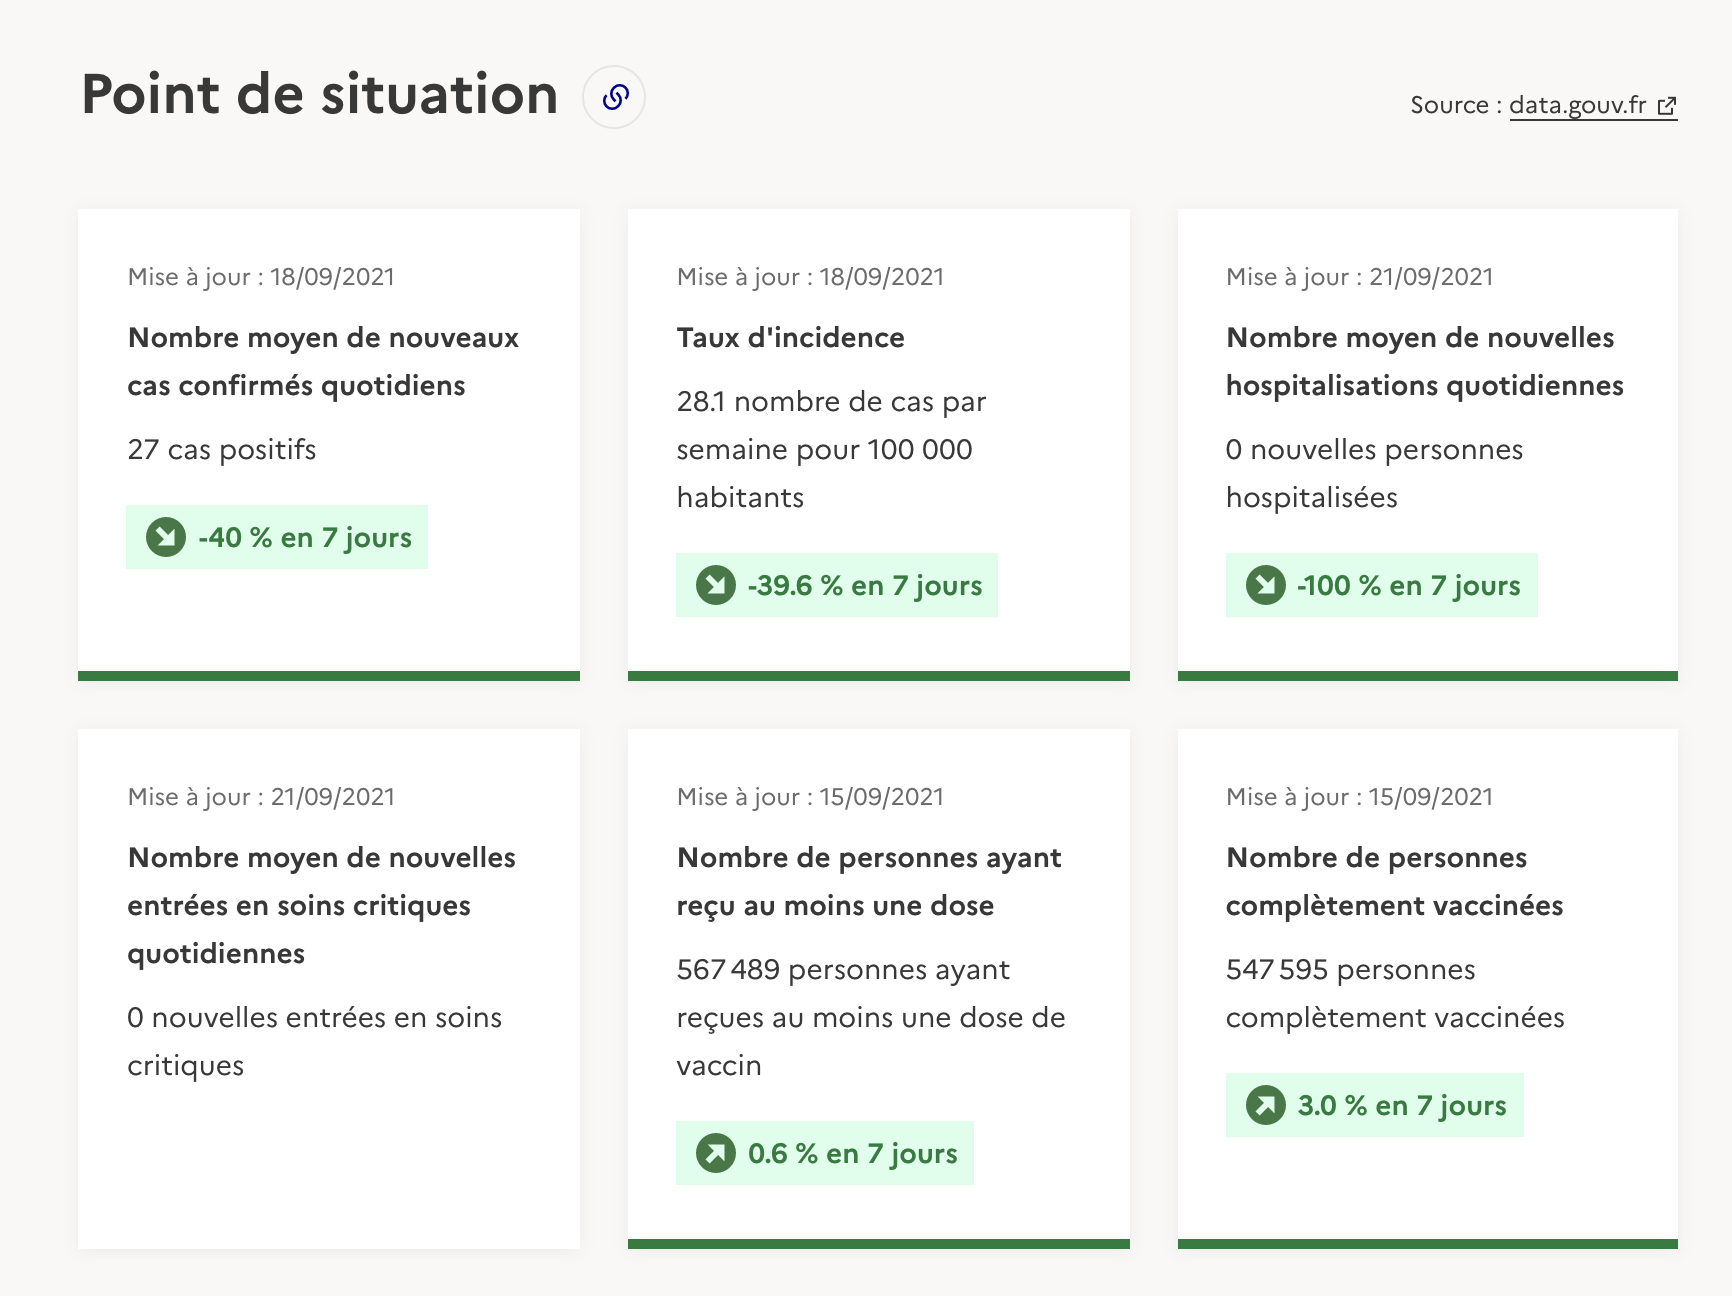Viewport: 1732px width, 1296px height.
Task: Click the 'Nombre de personnes complètement vaccinées' title
Action: coord(1395,881)
